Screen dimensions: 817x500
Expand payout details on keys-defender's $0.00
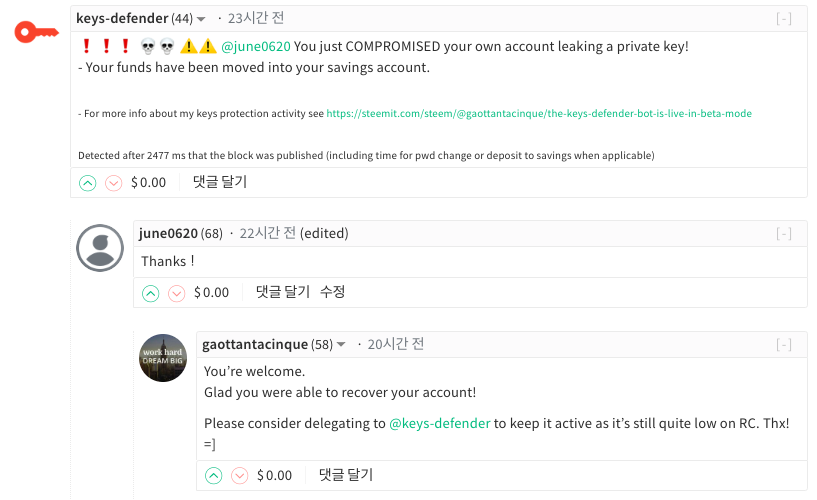(x=148, y=182)
